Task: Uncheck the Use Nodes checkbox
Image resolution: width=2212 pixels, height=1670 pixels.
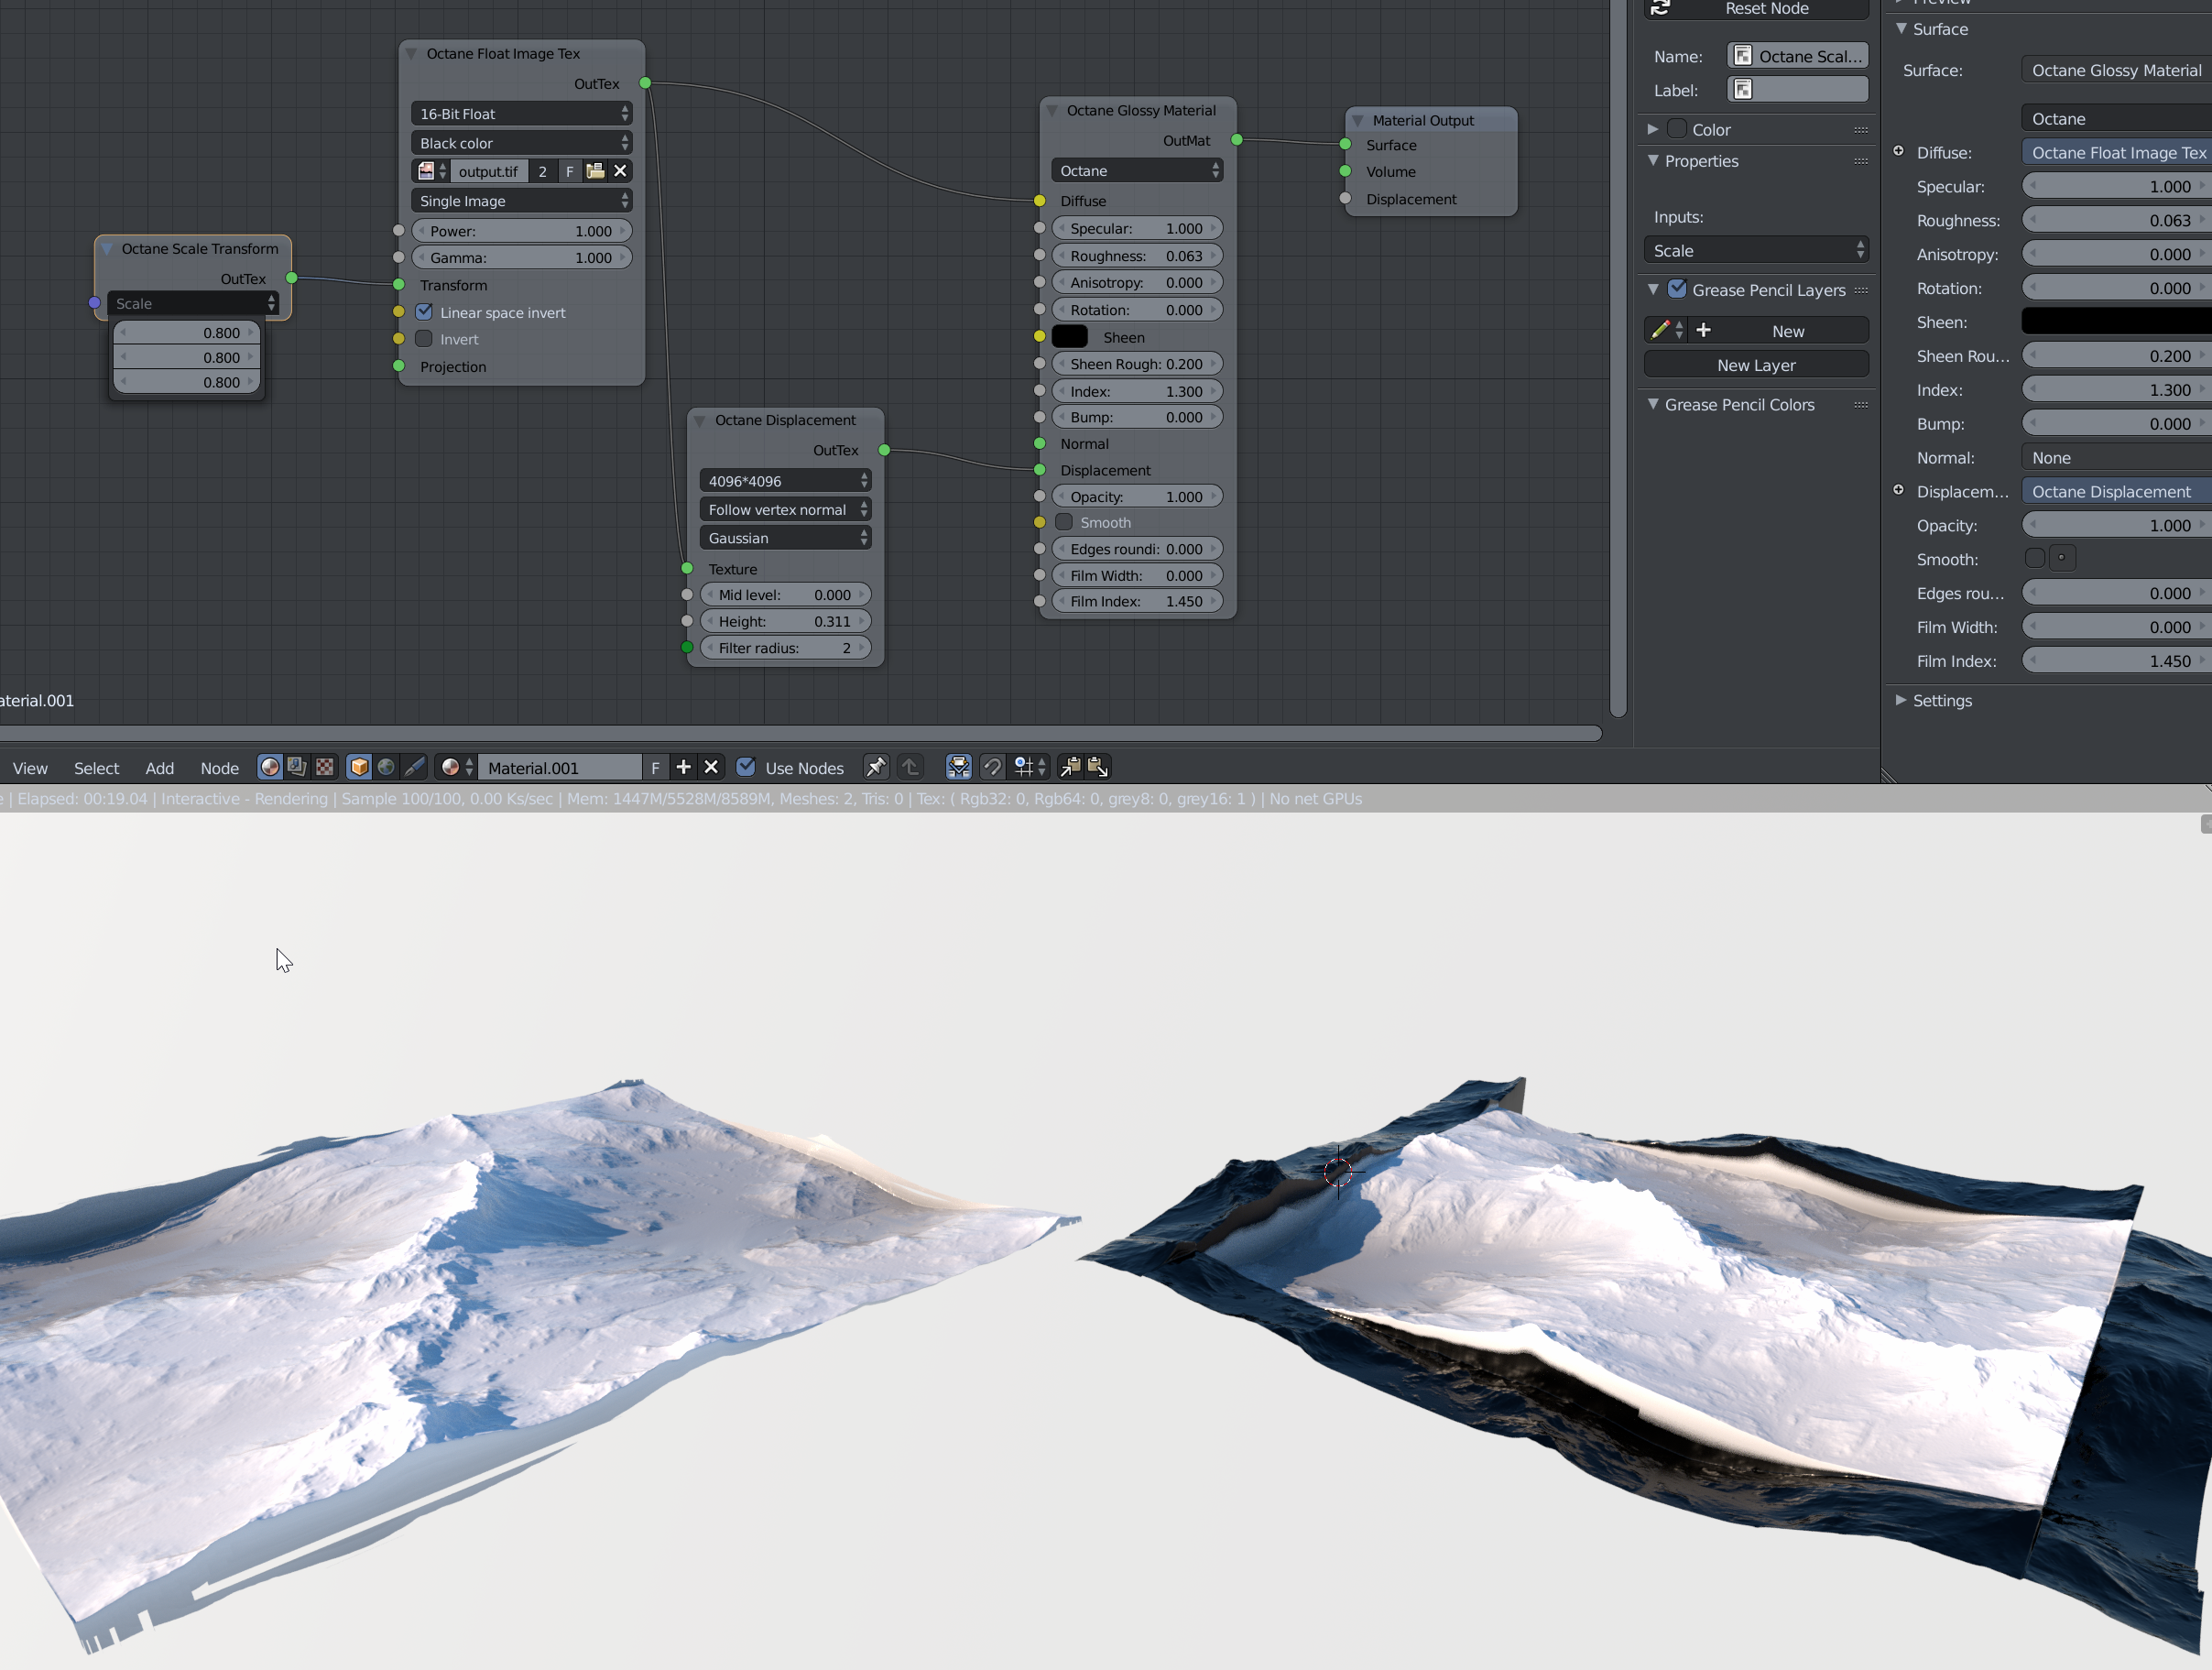Action: coord(746,767)
